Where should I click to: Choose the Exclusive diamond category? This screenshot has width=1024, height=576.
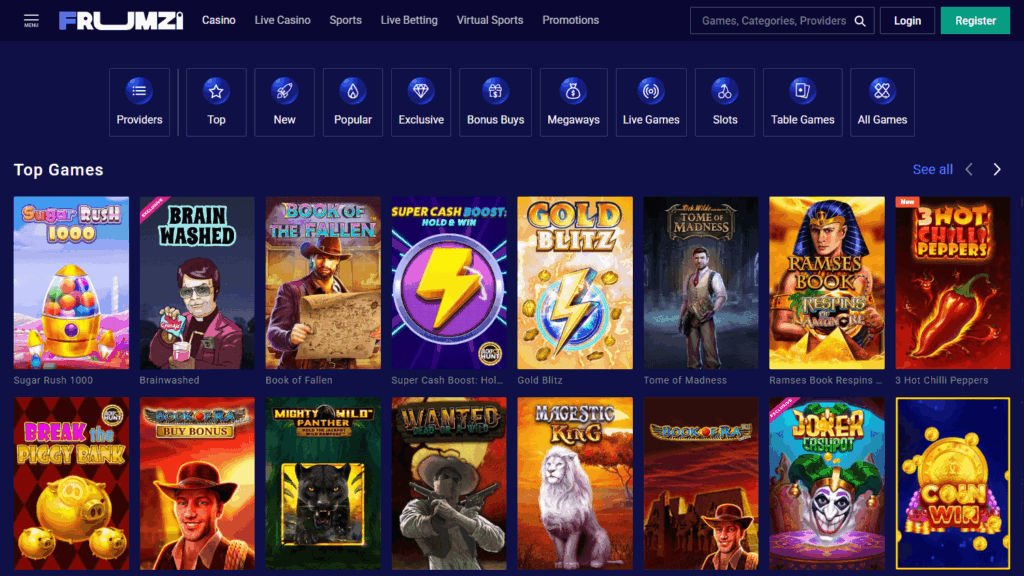click(421, 92)
